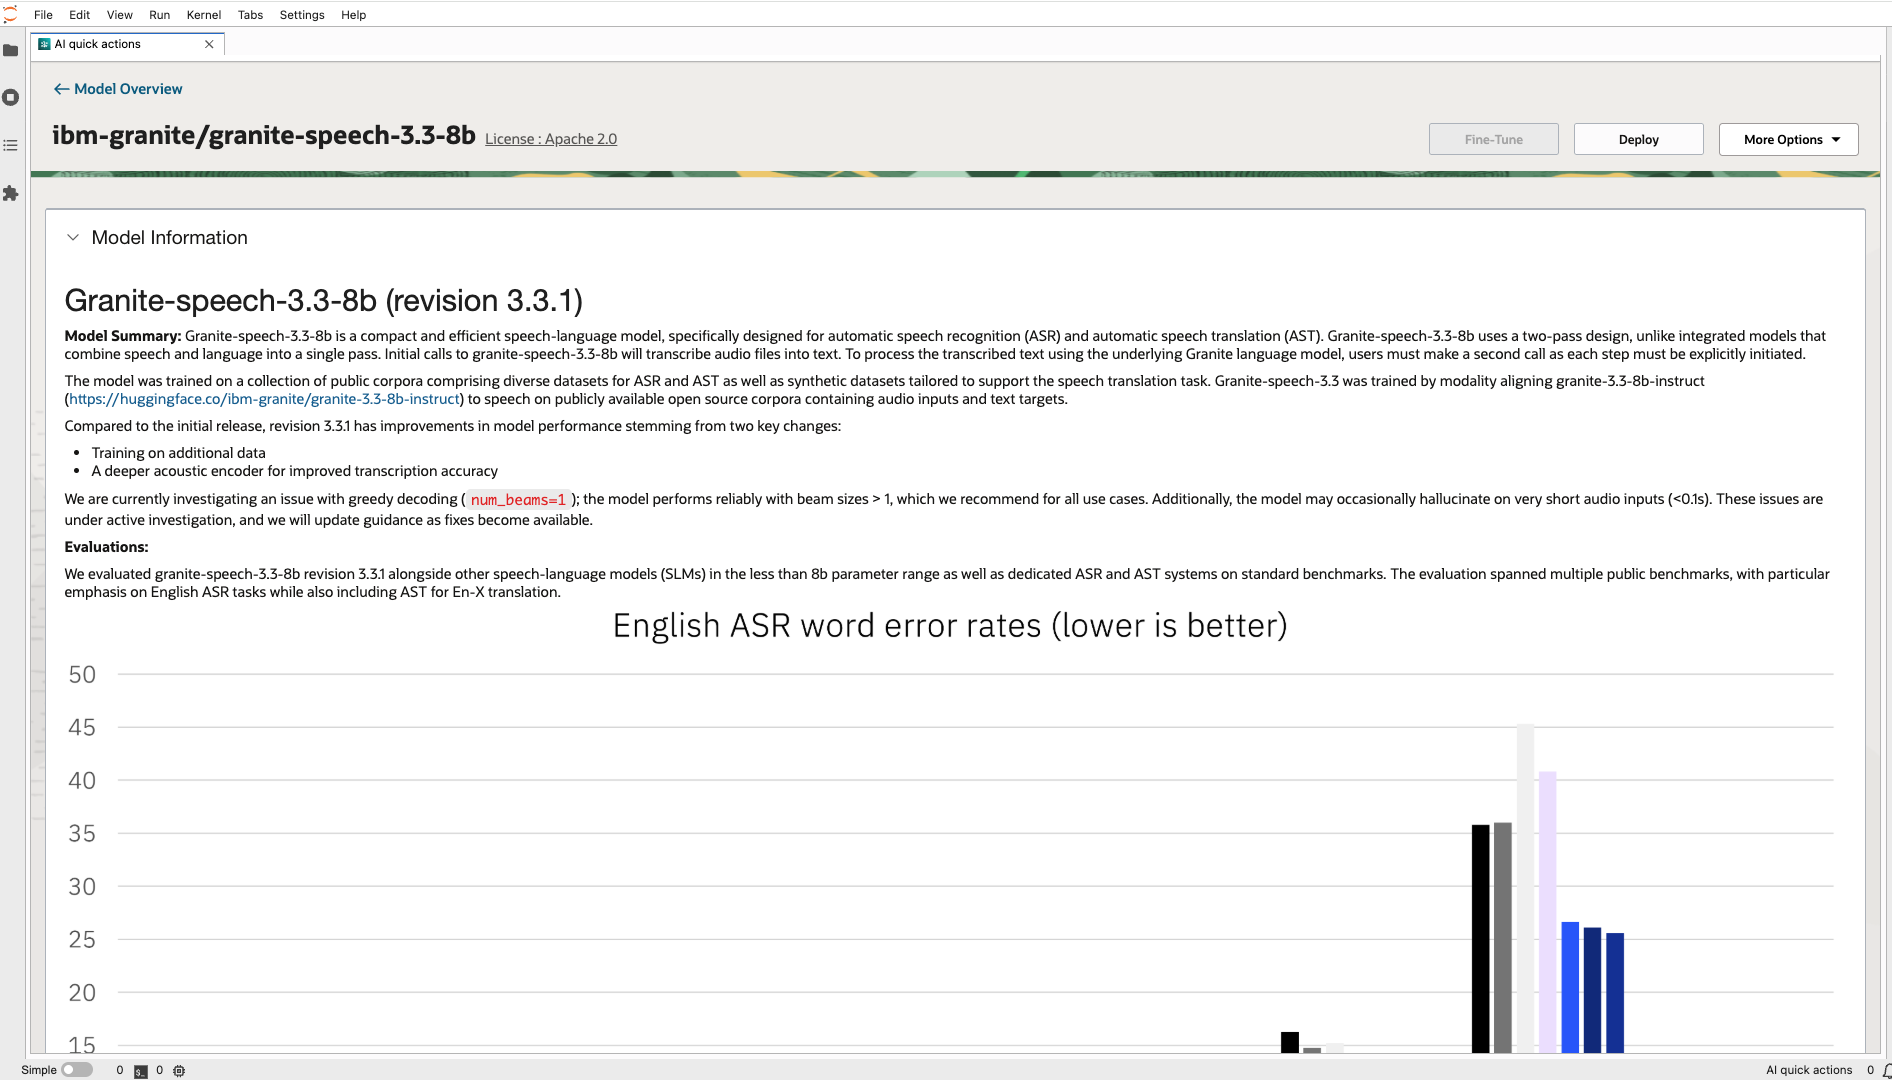Click the num_beams=1 inline code text
Screen dimensions: 1892x1080
point(518,500)
